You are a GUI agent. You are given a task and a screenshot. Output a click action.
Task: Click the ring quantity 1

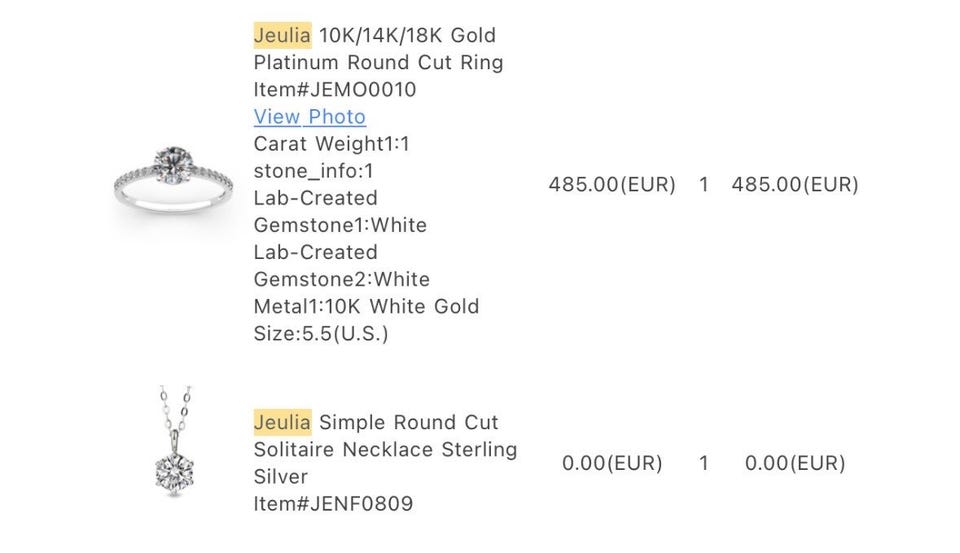pos(703,184)
